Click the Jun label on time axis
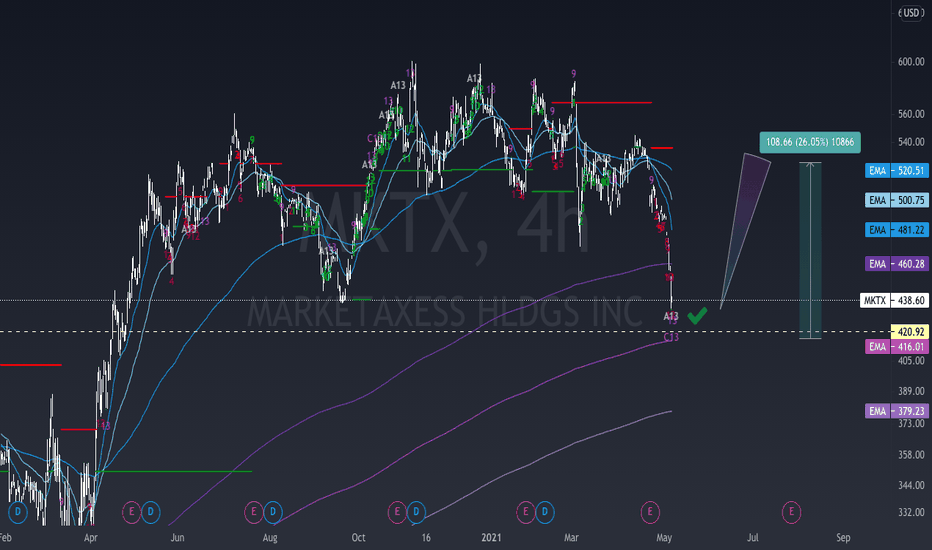 click(177, 538)
